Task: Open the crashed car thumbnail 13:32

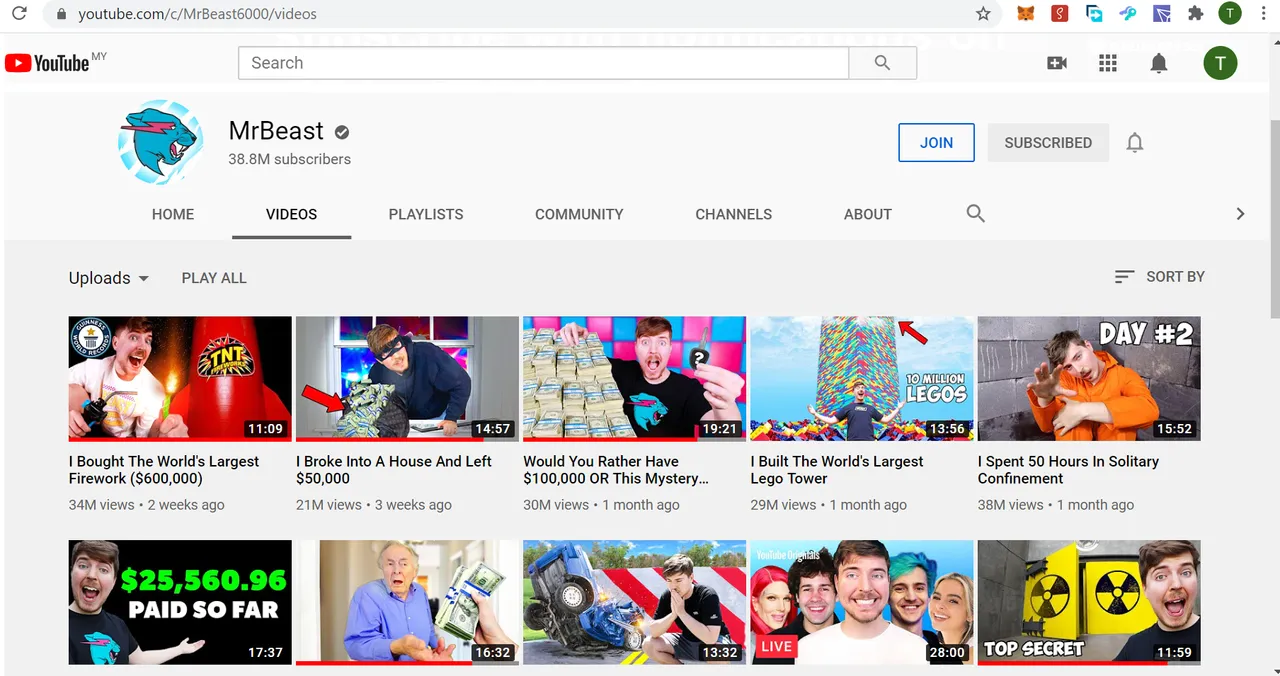Action: click(634, 602)
